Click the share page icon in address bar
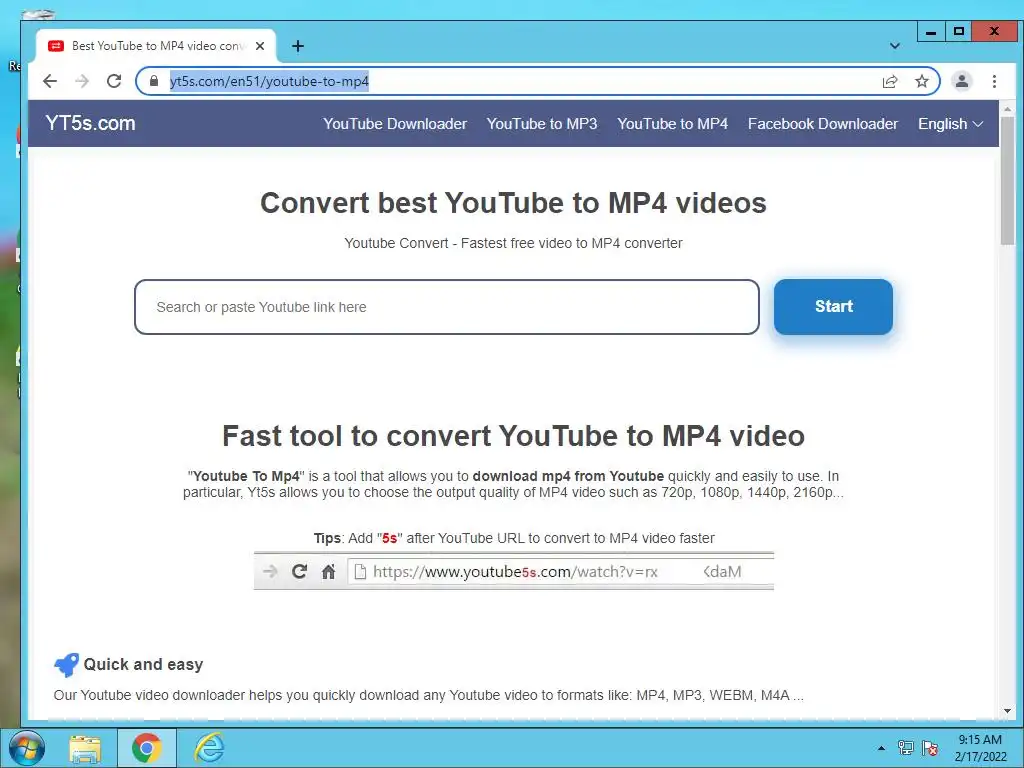This screenshot has height=768, width=1024. tap(890, 81)
